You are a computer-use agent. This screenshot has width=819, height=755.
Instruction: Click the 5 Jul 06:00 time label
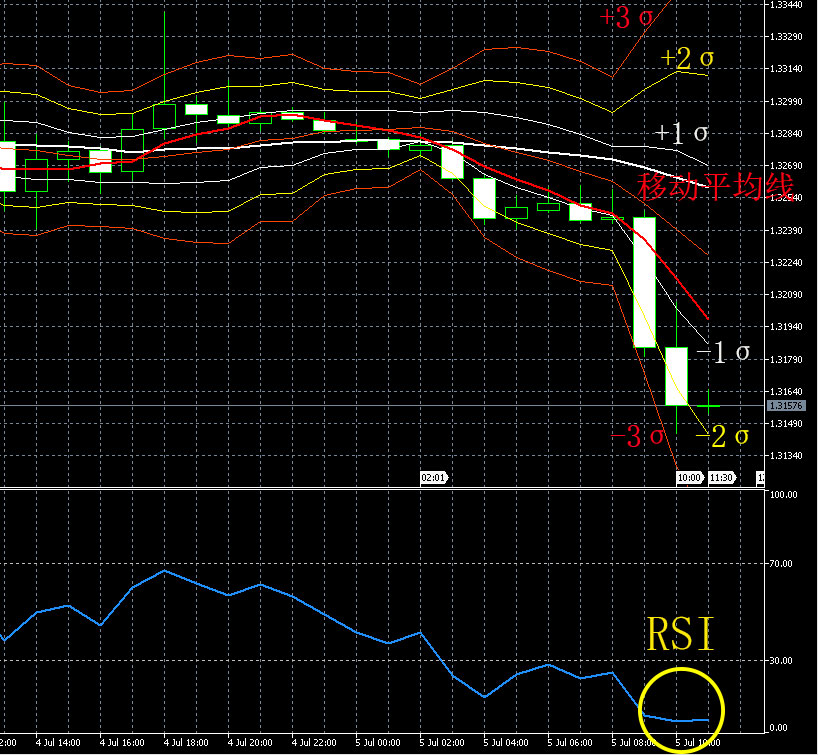click(x=570, y=742)
